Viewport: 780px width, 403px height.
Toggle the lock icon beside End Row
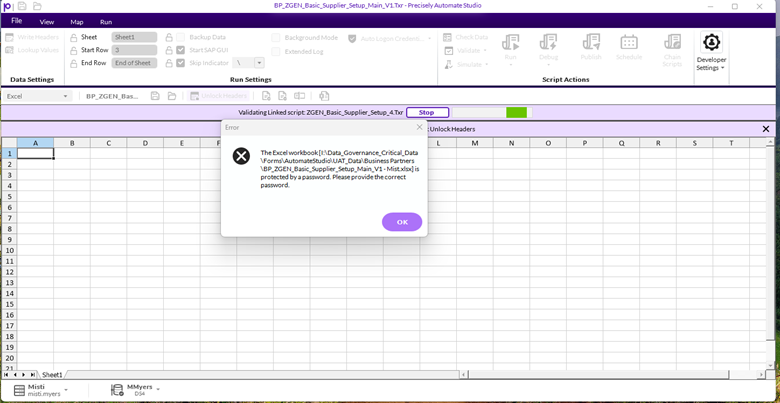(x=74, y=63)
